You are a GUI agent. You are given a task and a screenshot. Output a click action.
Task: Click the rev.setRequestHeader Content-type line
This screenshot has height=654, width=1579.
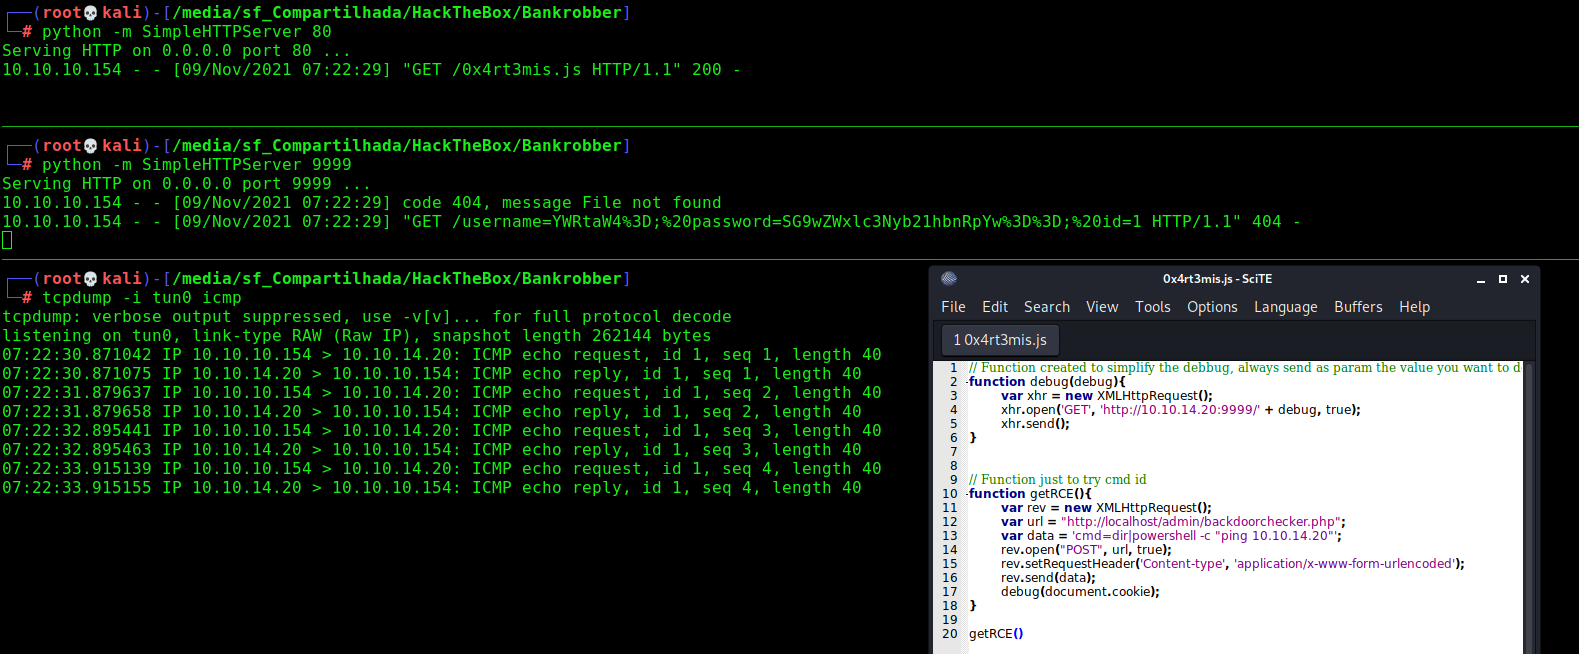click(1233, 564)
